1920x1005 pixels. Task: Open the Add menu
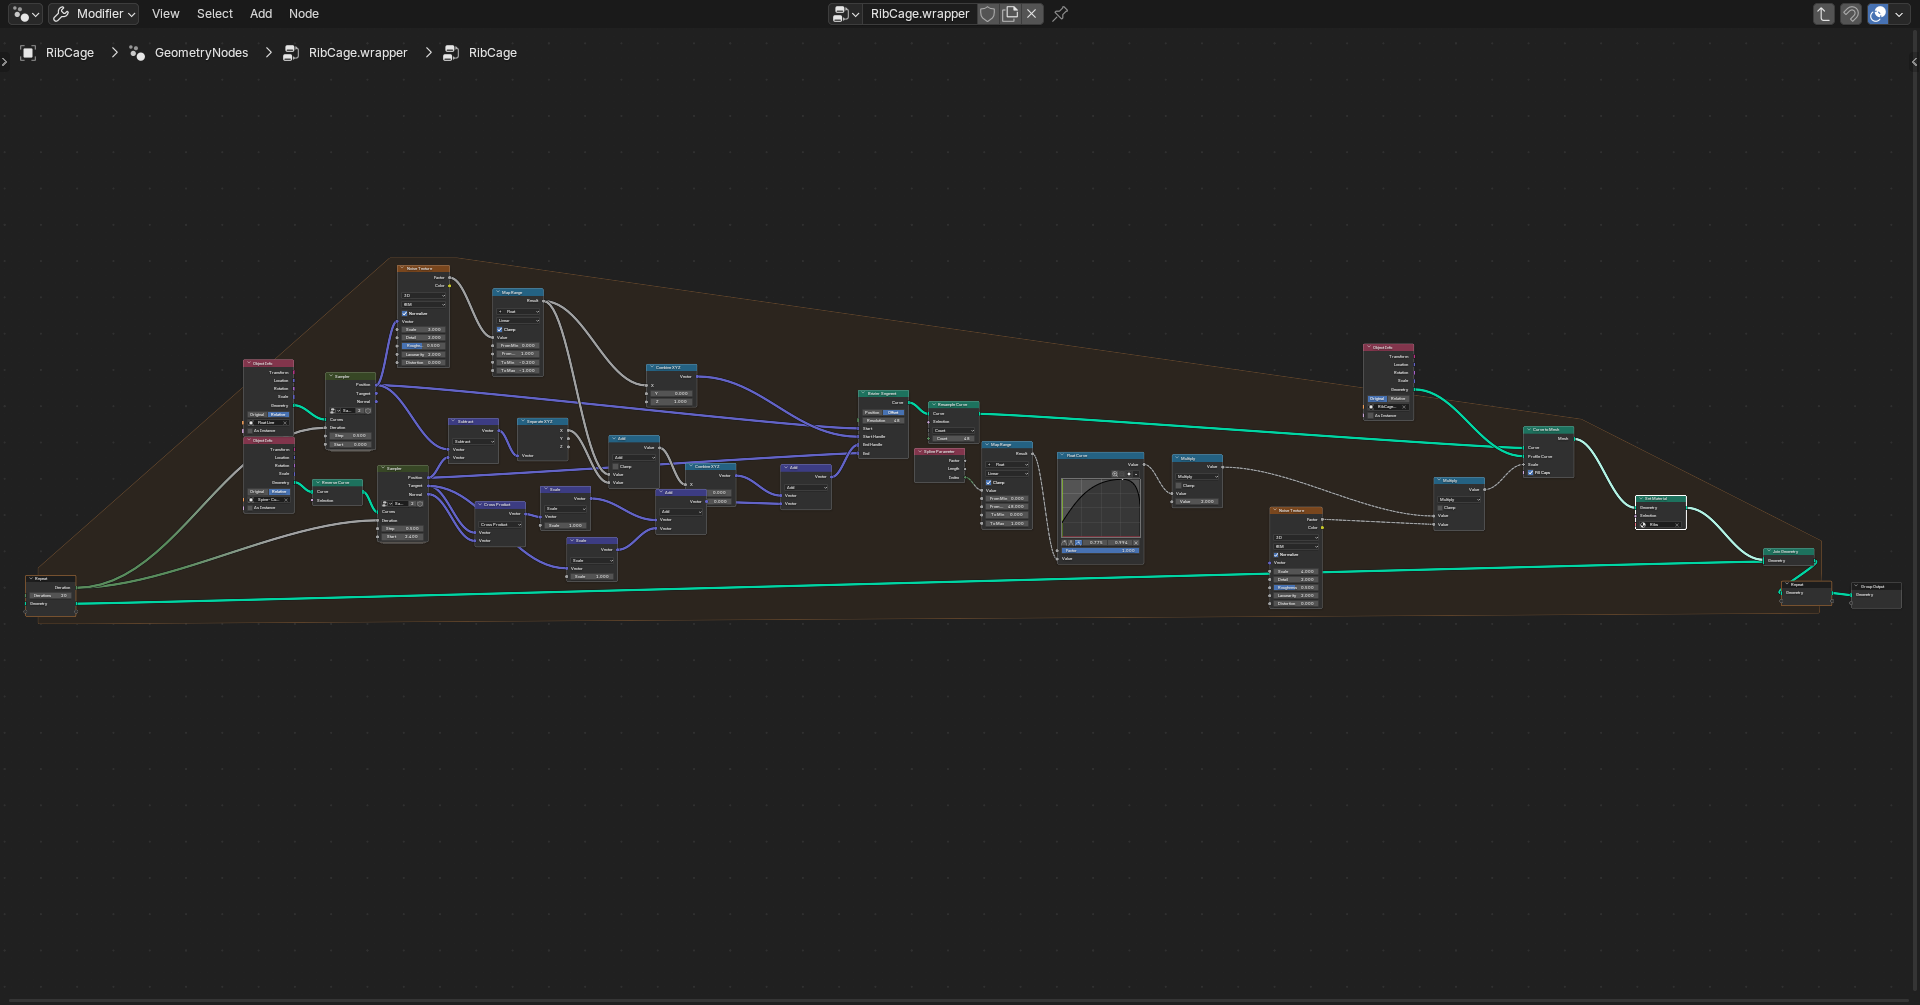(261, 14)
